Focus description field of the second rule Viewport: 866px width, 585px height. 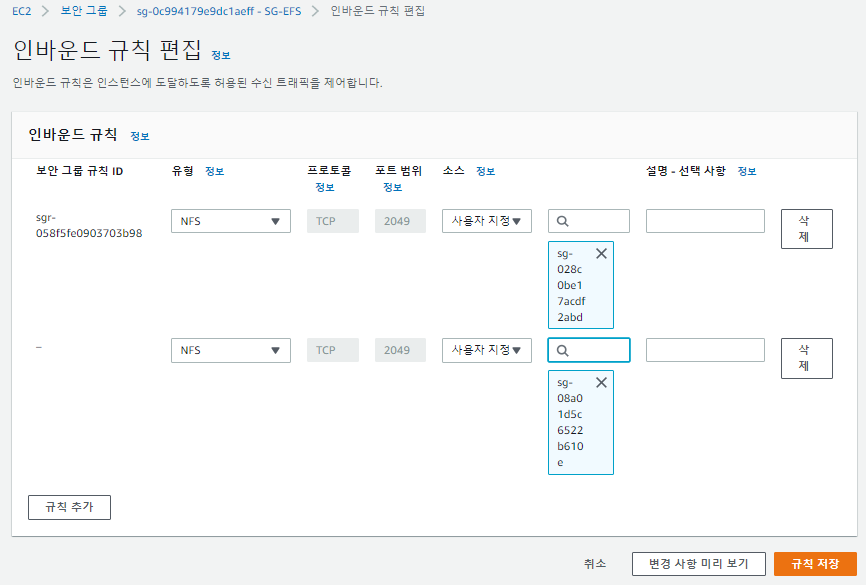click(705, 350)
